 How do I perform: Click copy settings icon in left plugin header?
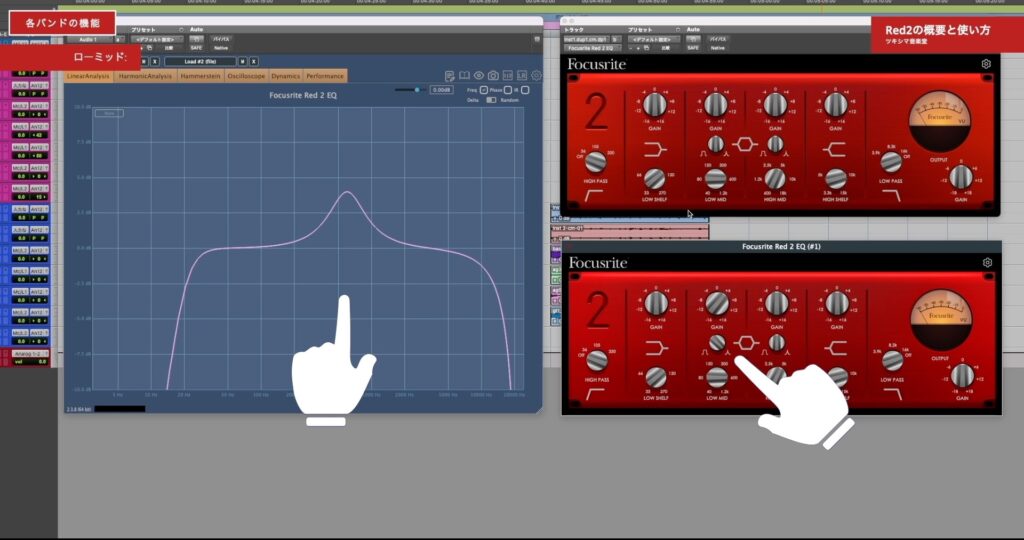tap(150, 48)
